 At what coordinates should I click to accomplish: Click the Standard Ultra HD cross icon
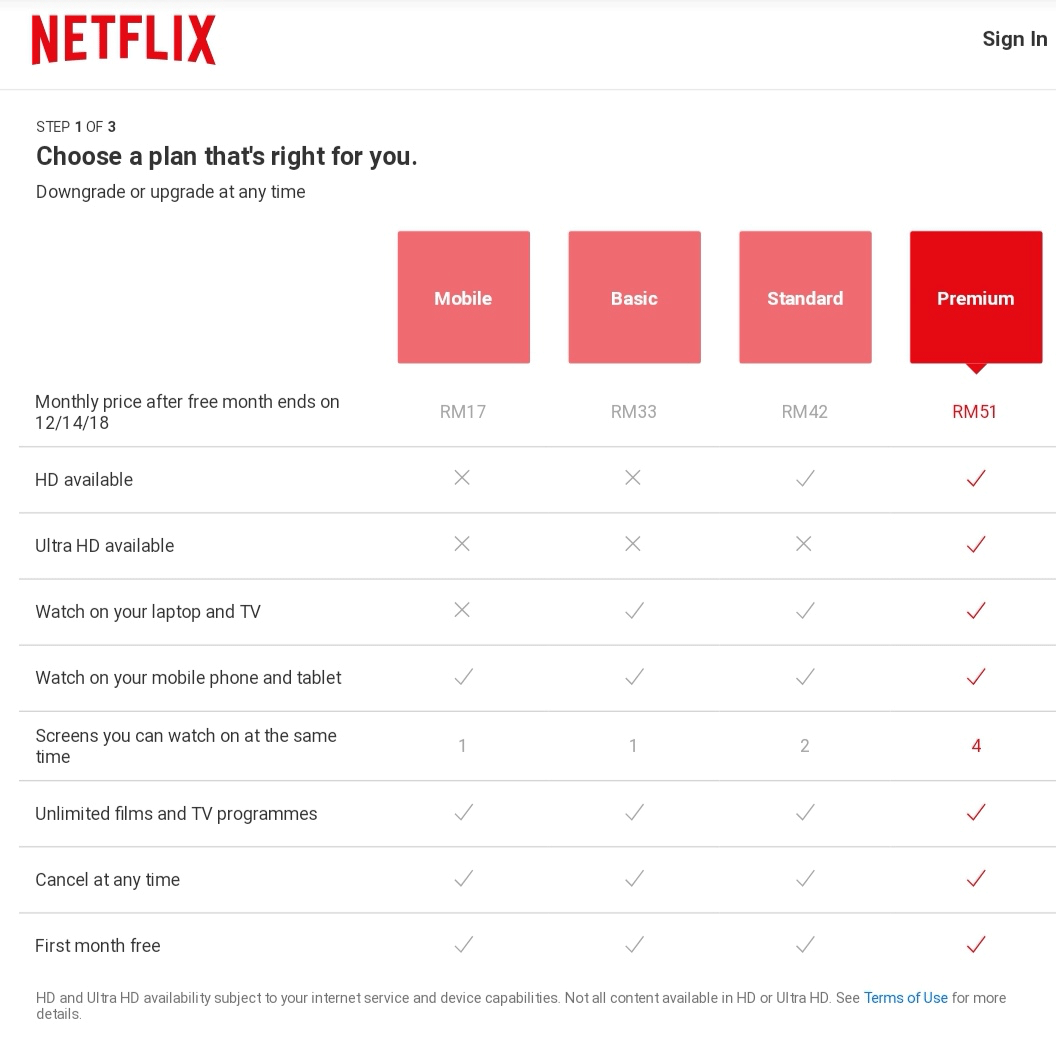tap(804, 544)
